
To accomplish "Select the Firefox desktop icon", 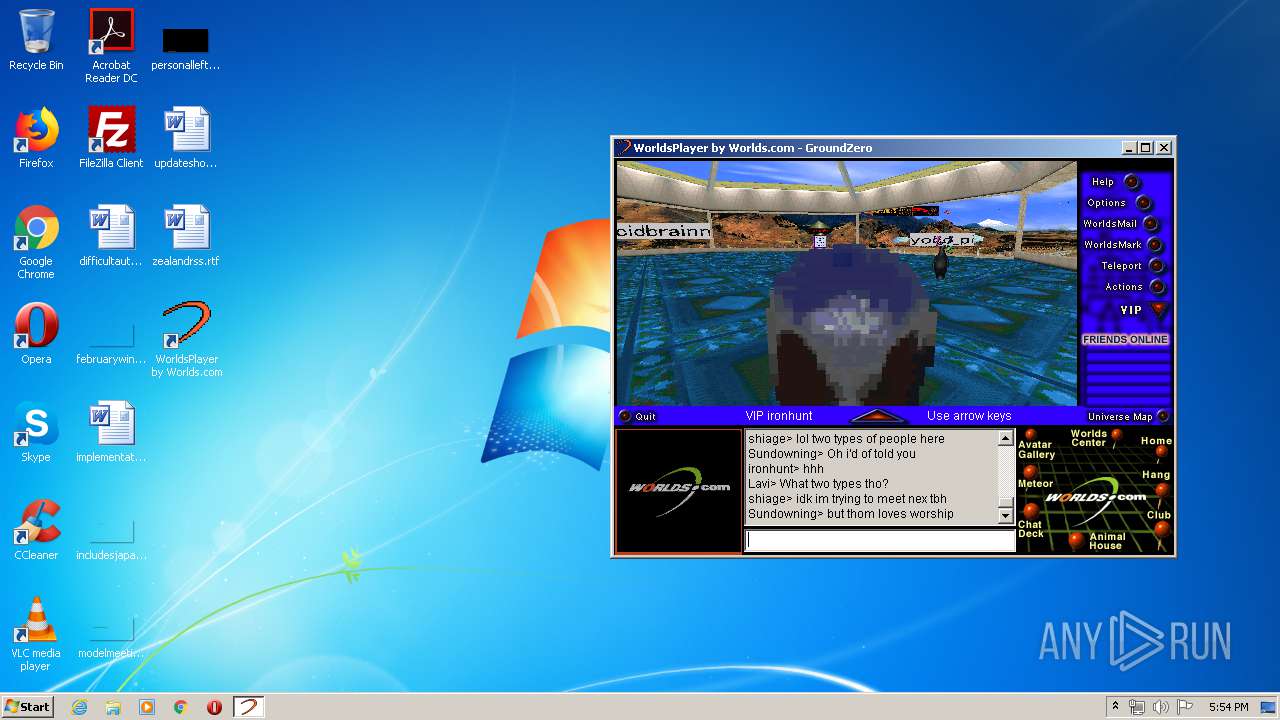I will point(36,138).
